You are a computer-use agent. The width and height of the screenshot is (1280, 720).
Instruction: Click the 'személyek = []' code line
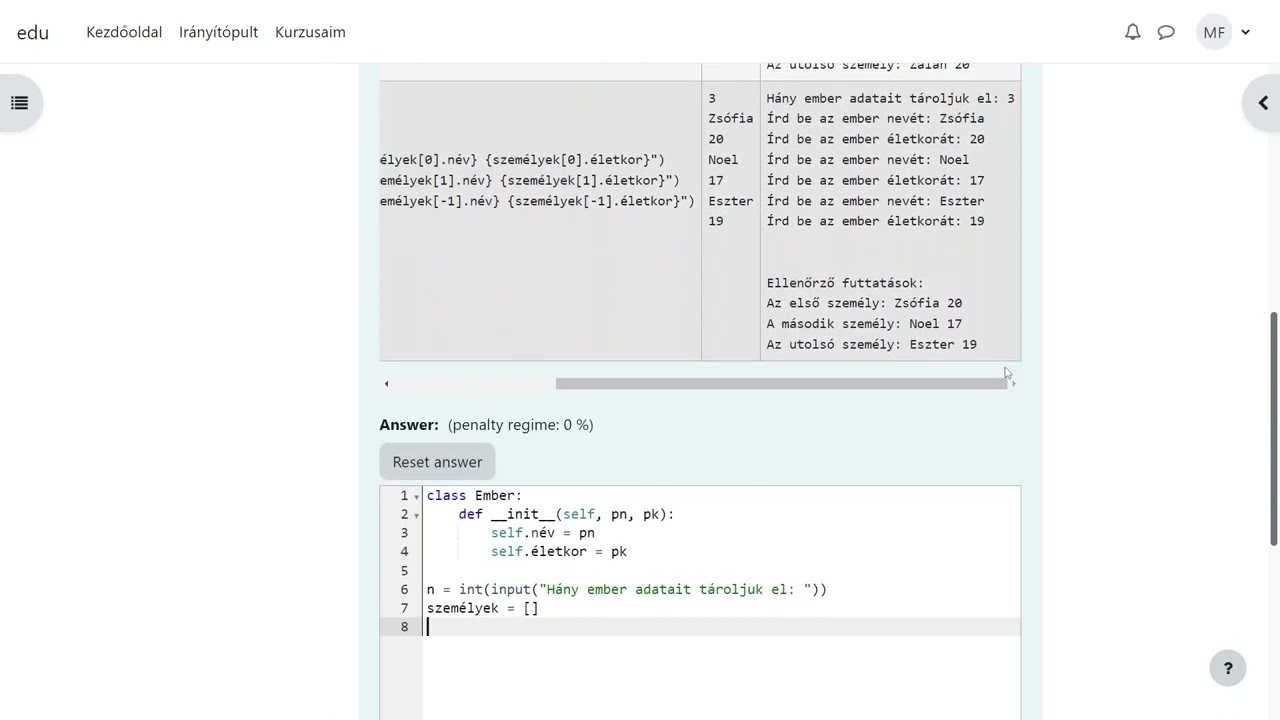coord(482,608)
